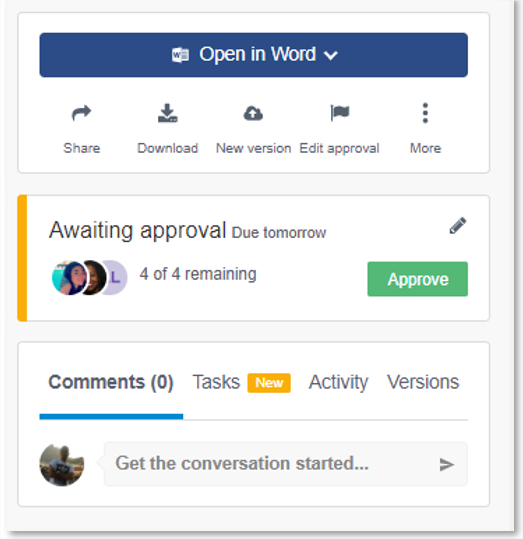Click the pencil edit icon in approval card
Screen dimensions: 523x539
tap(458, 226)
